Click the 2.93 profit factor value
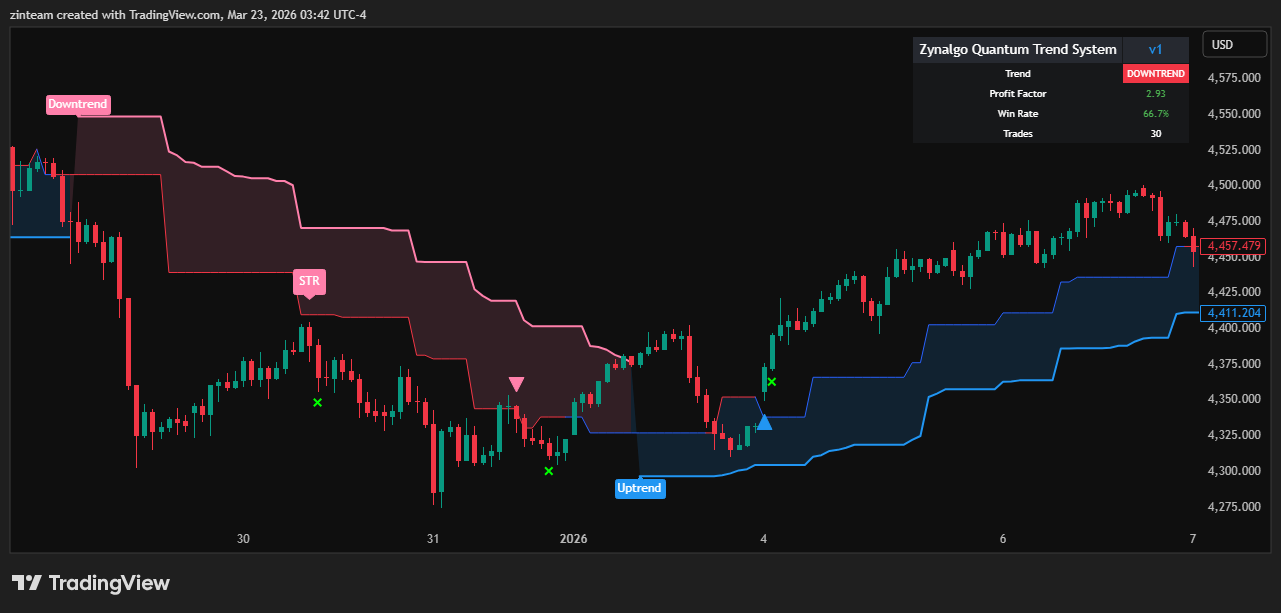1281x613 pixels. coord(1156,93)
